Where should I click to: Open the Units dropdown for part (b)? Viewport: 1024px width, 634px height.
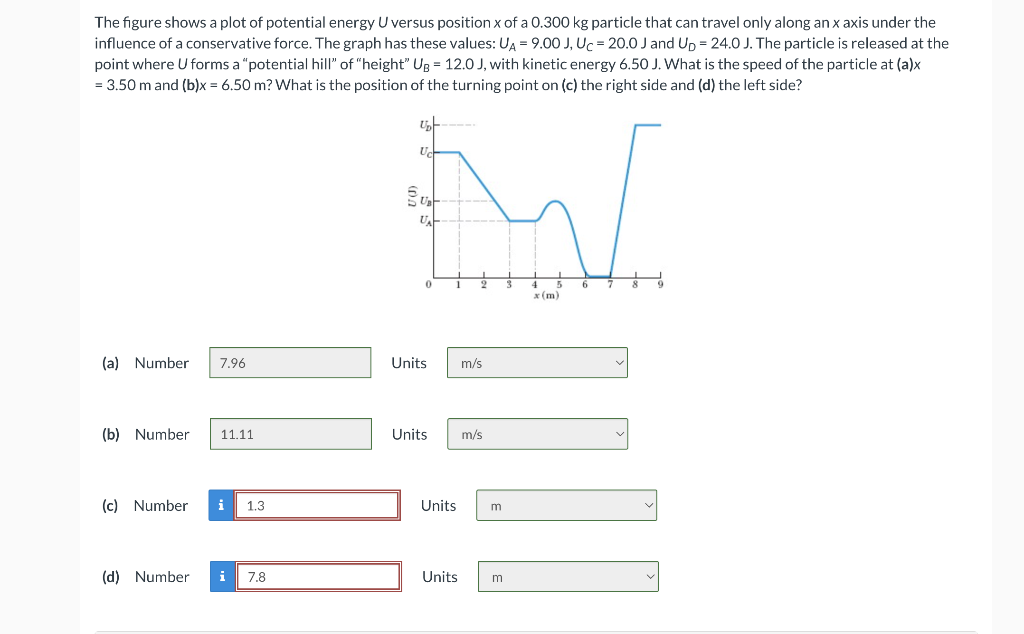tap(537, 434)
